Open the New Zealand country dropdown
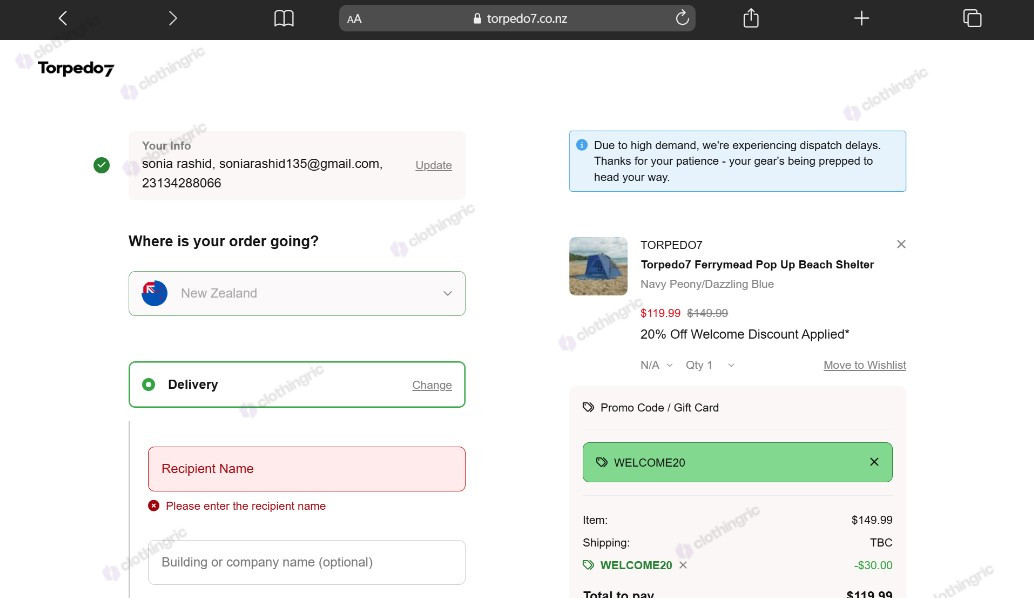Screen dimensions: 1034x598 click(297, 293)
